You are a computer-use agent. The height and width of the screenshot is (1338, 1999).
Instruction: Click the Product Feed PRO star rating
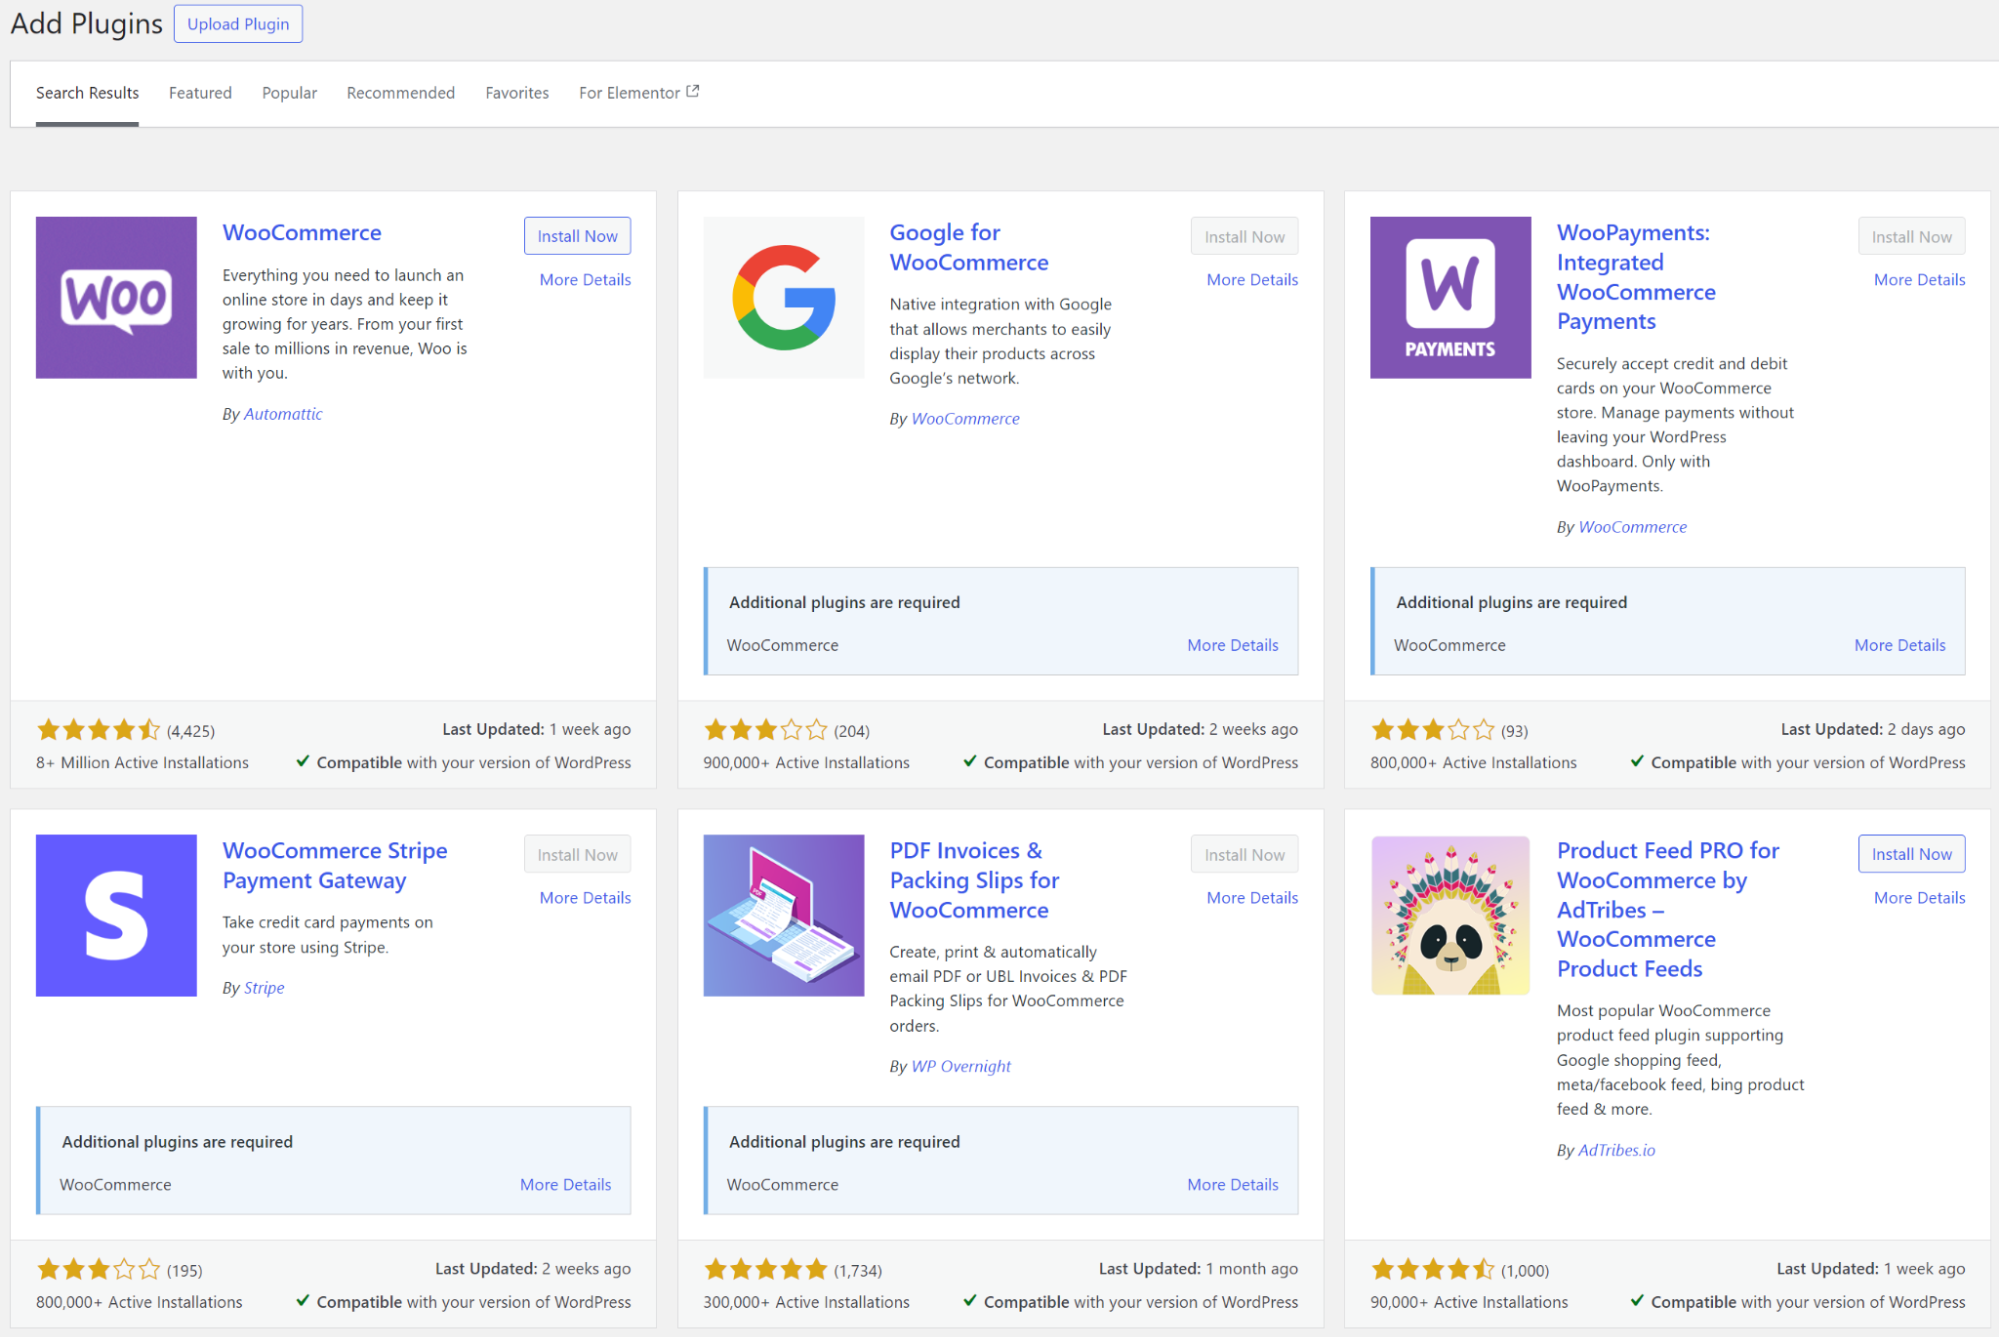point(1432,1270)
